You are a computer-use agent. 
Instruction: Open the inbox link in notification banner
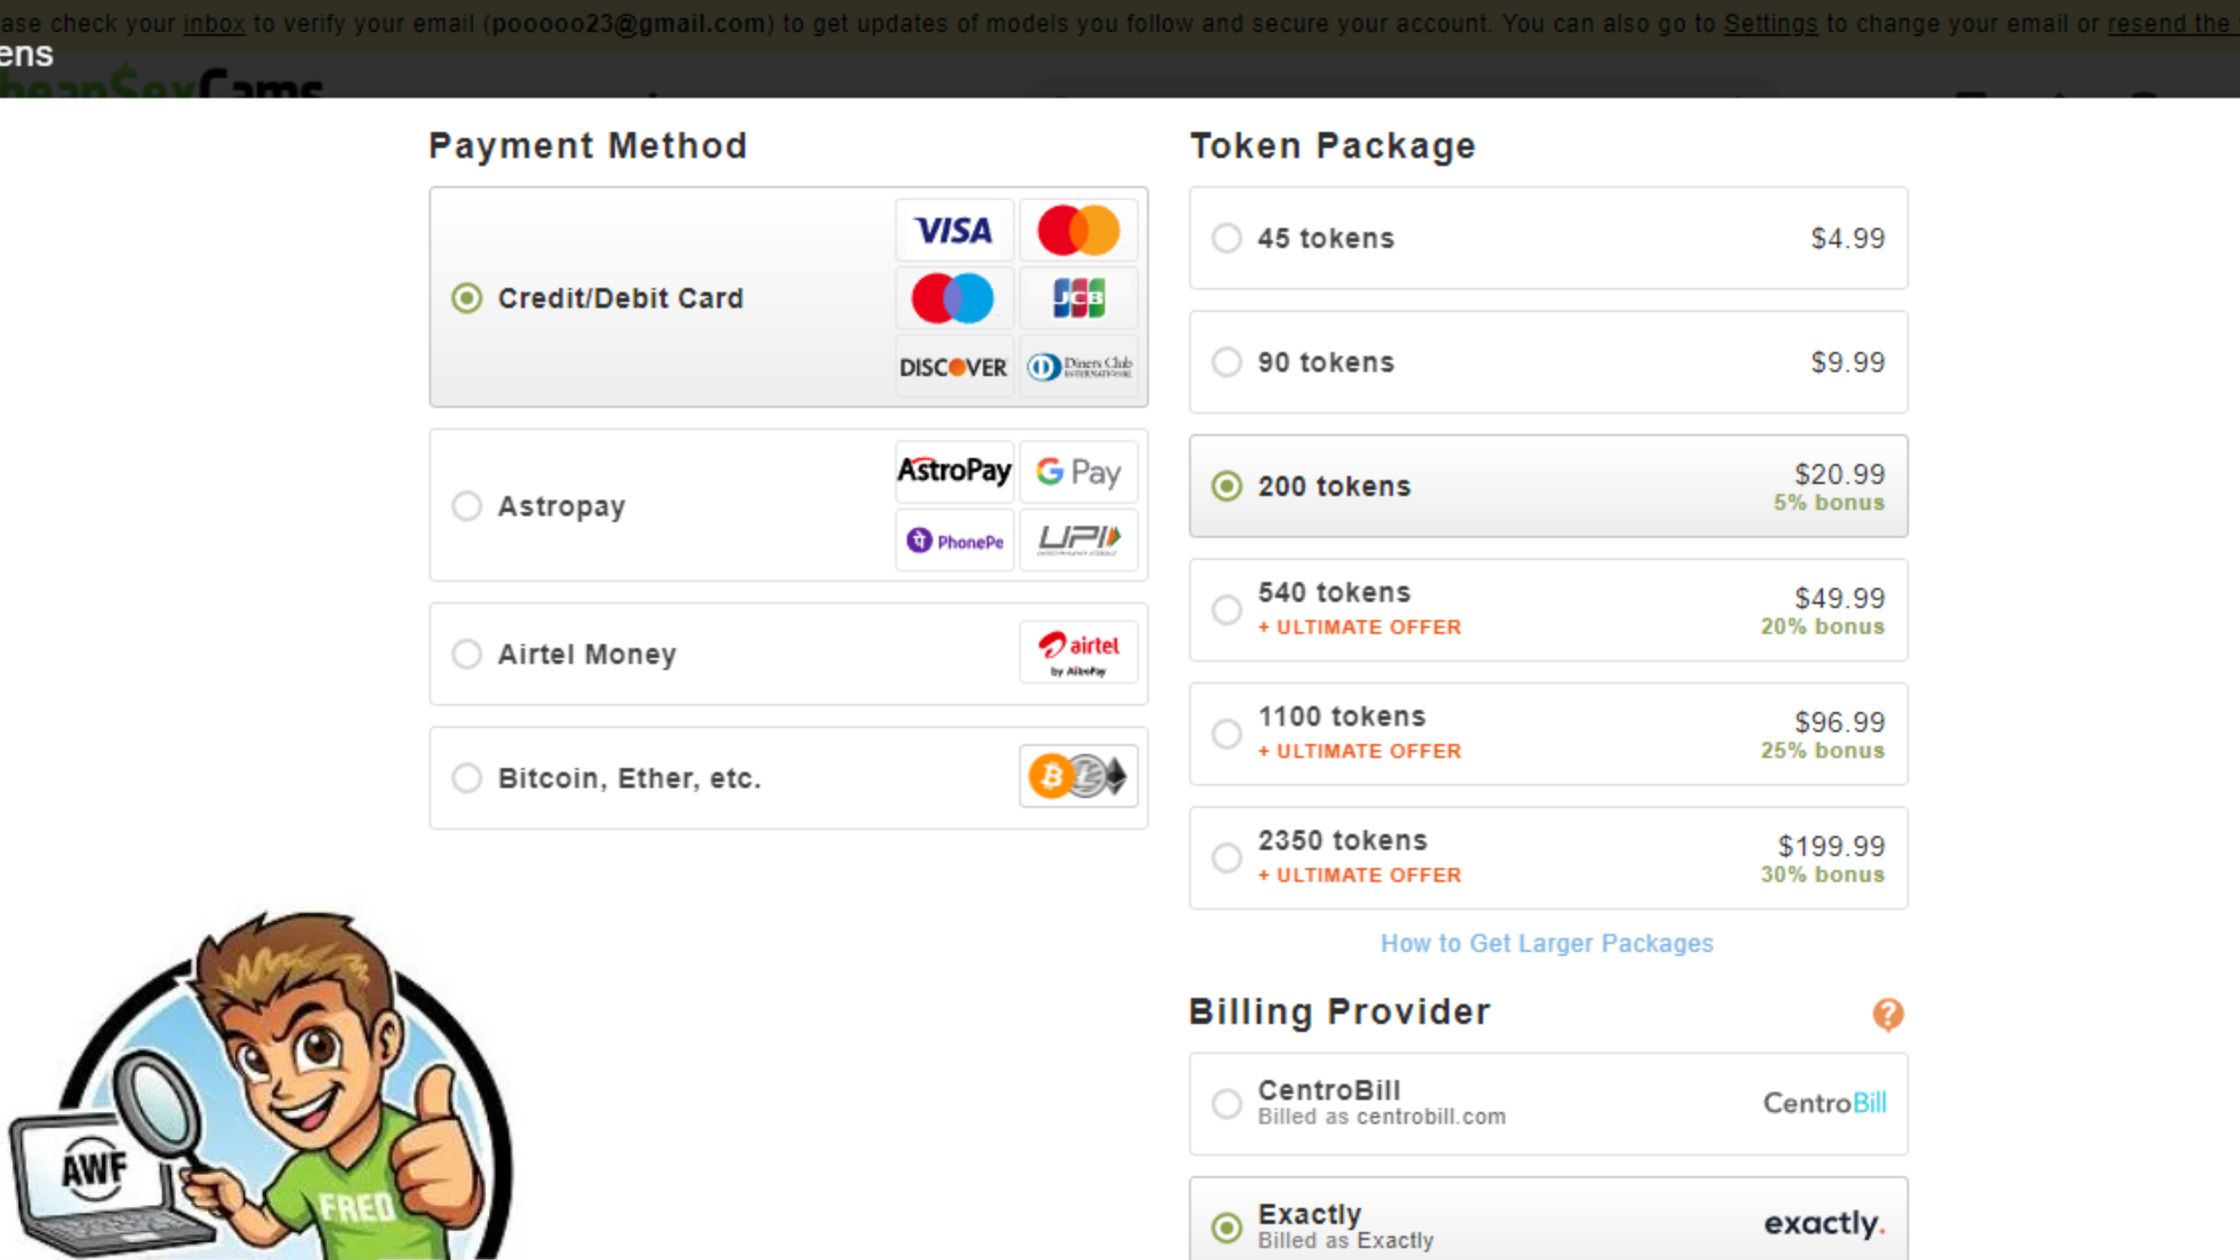[214, 23]
